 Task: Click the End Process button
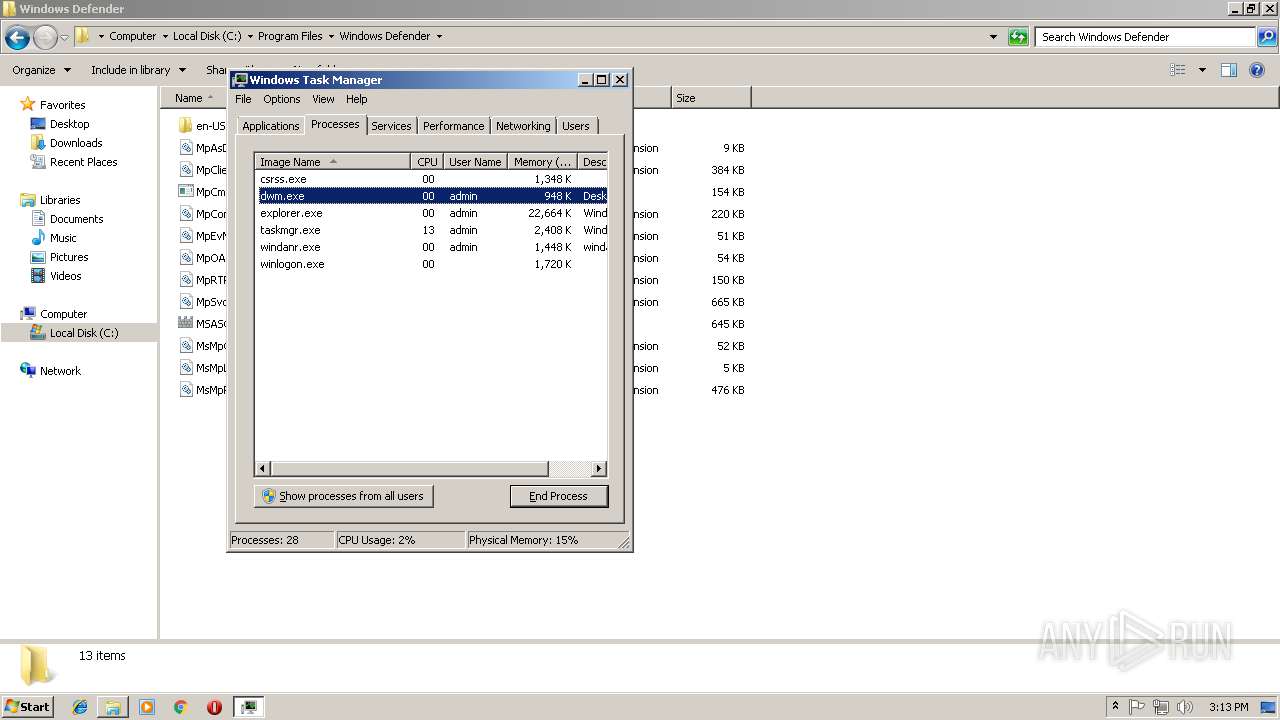click(559, 496)
